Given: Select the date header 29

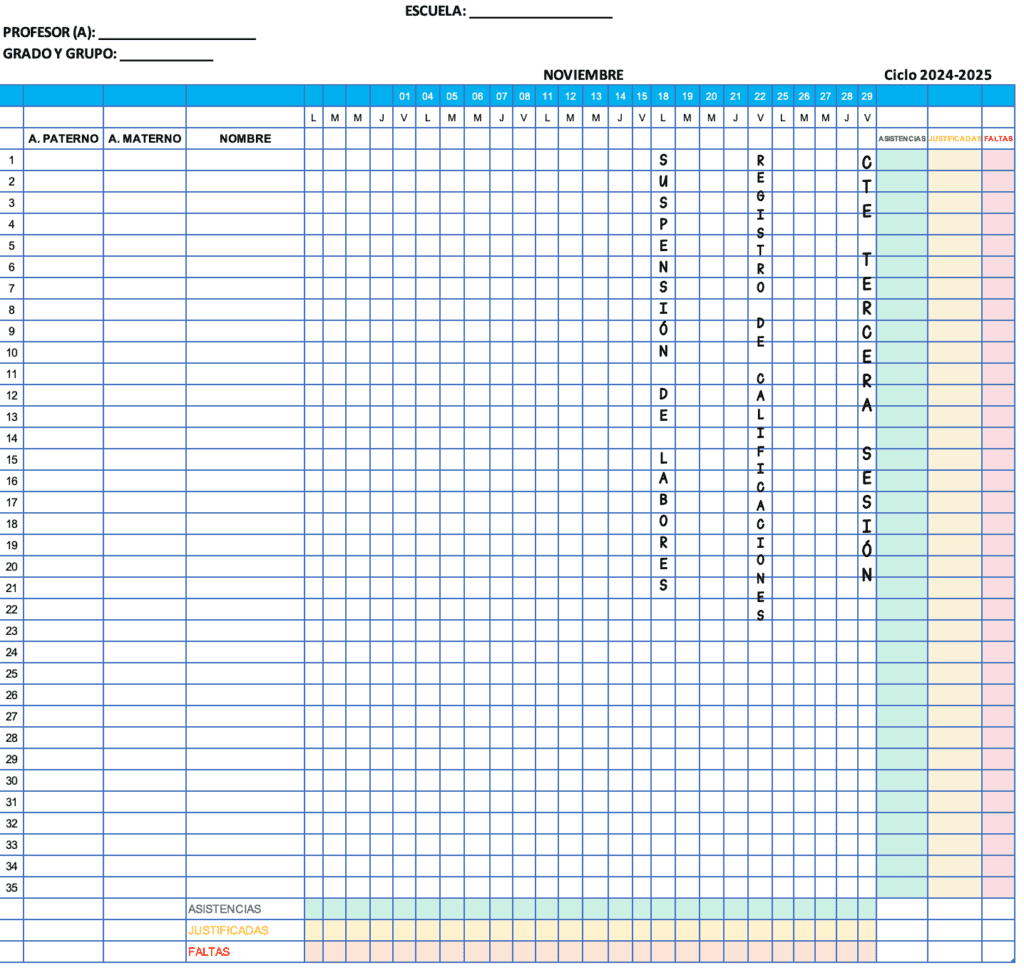Looking at the screenshot, I should 866,96.
